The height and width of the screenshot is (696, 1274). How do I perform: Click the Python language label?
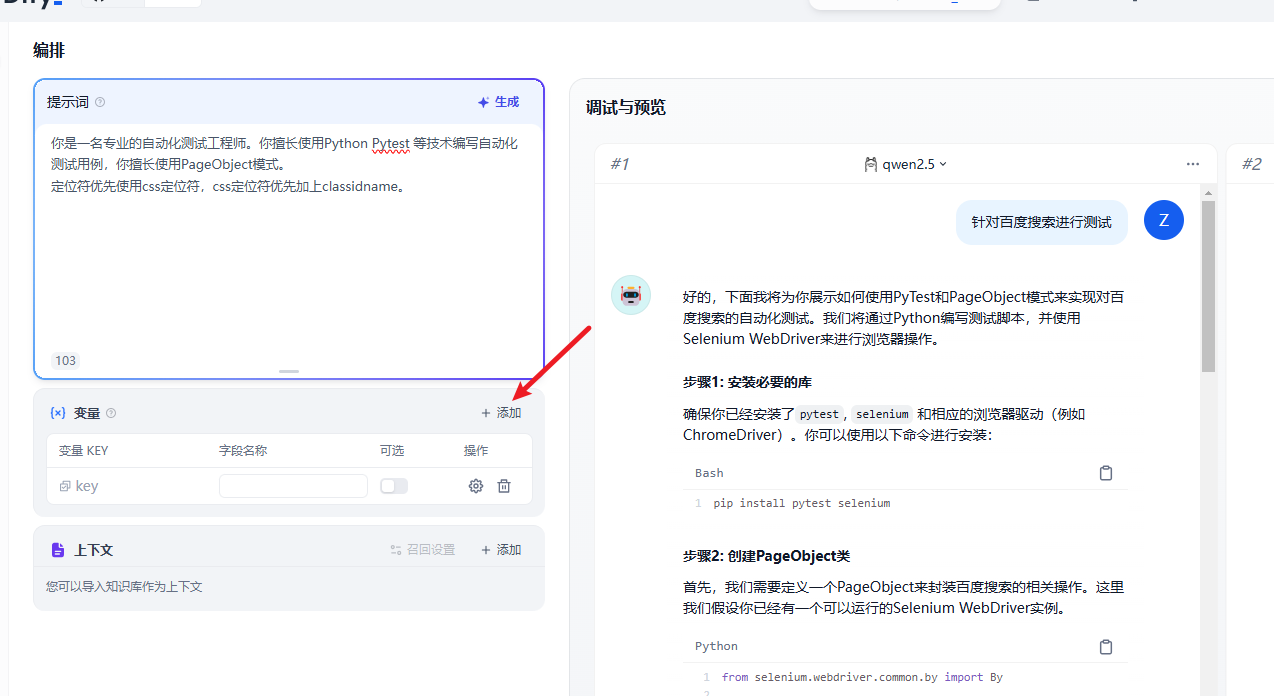(x=716, y=646)
